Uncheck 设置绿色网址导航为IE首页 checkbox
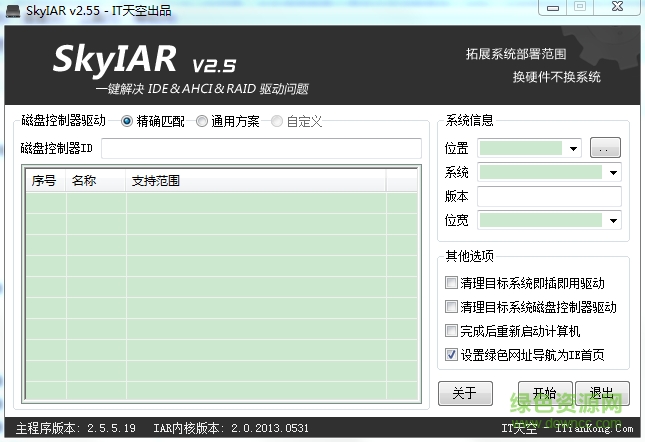645x442 pixels. [452, 355]
